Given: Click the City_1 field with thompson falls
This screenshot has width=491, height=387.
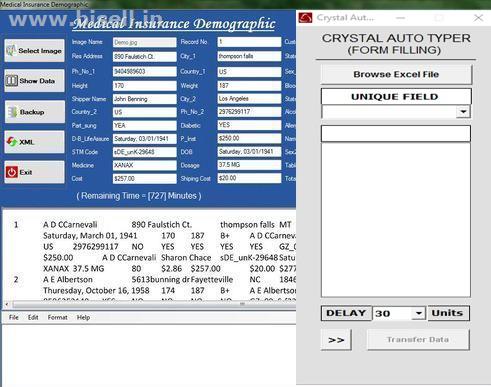Looking at the screenshot, I should [x=249, y=56].
